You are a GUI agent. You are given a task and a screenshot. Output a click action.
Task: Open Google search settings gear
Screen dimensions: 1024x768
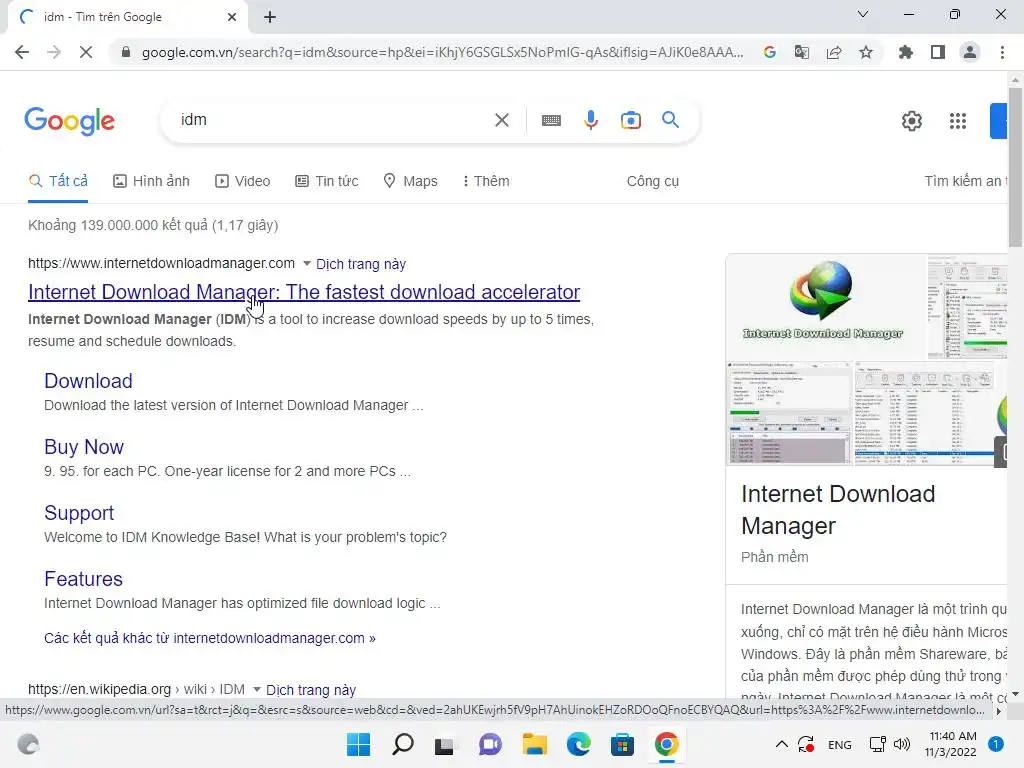[912, 121]
